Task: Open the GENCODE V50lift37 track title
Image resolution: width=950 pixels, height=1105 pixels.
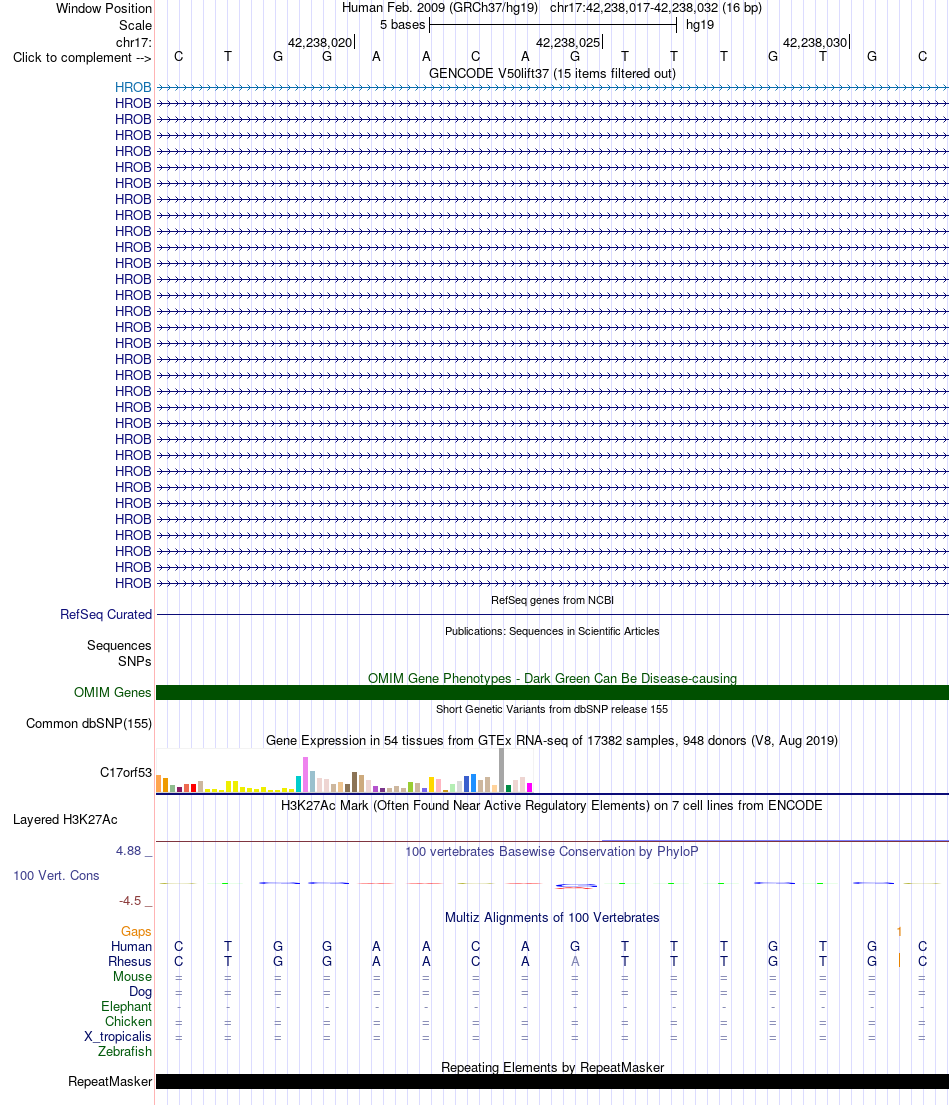Action: pos(552,73)
